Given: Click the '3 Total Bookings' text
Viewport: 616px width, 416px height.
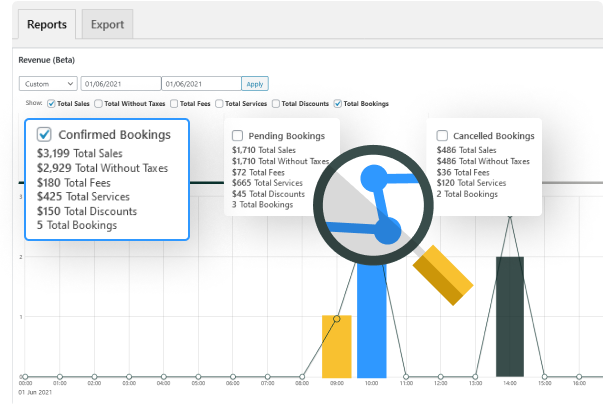Looking at the screenshot, I should 262,205.
